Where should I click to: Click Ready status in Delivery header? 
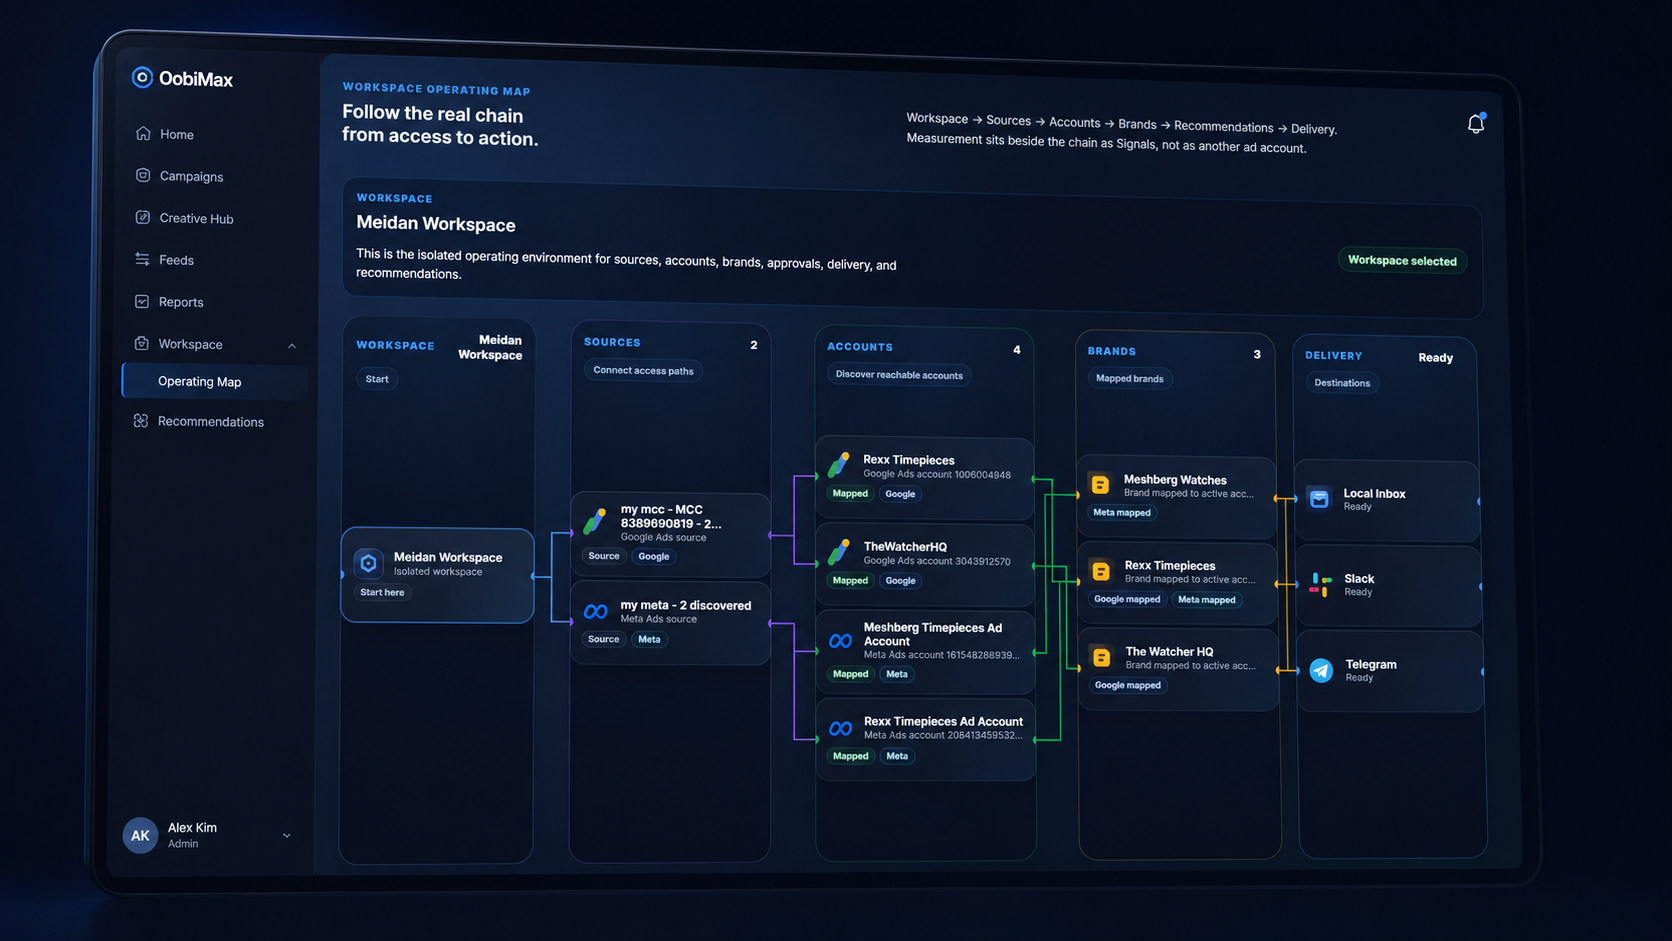click(x=1435, y=357)
